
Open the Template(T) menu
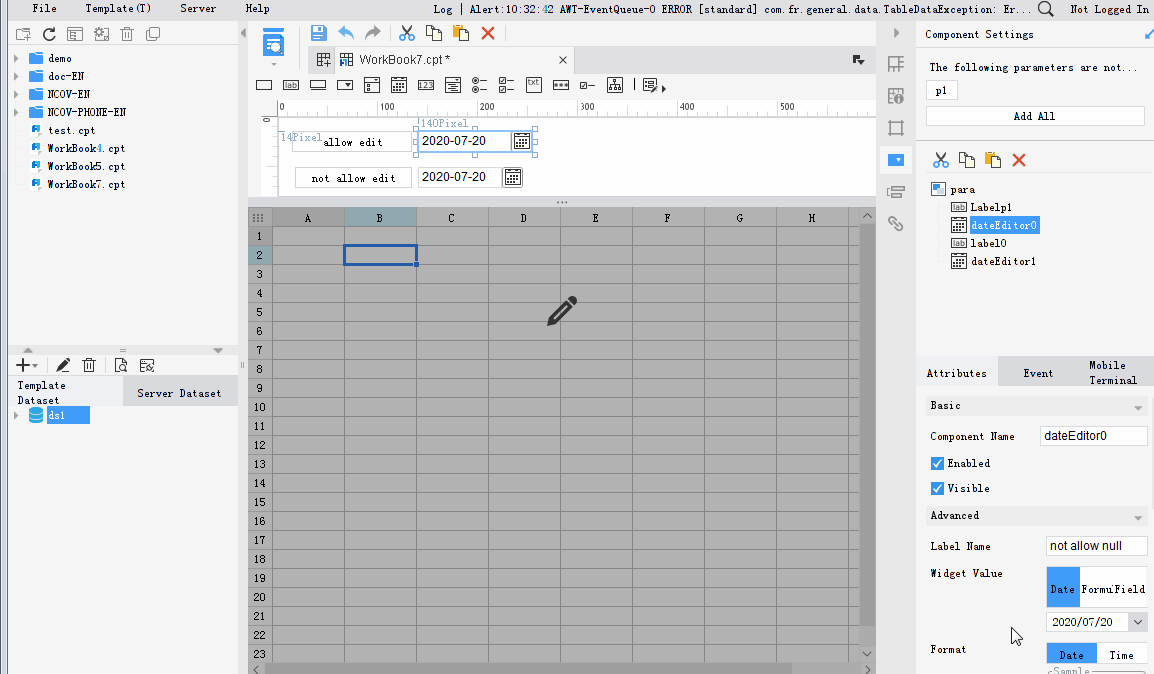[118, 9]
